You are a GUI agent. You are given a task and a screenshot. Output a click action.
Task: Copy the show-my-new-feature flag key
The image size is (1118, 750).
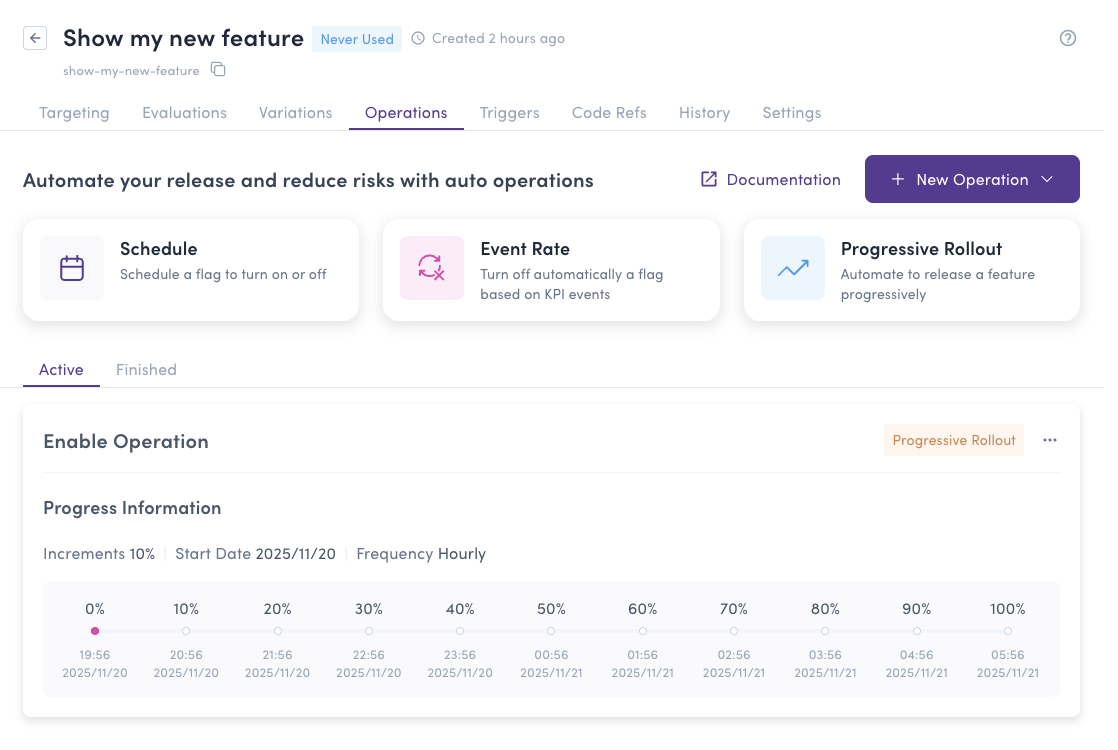[218, 70]
